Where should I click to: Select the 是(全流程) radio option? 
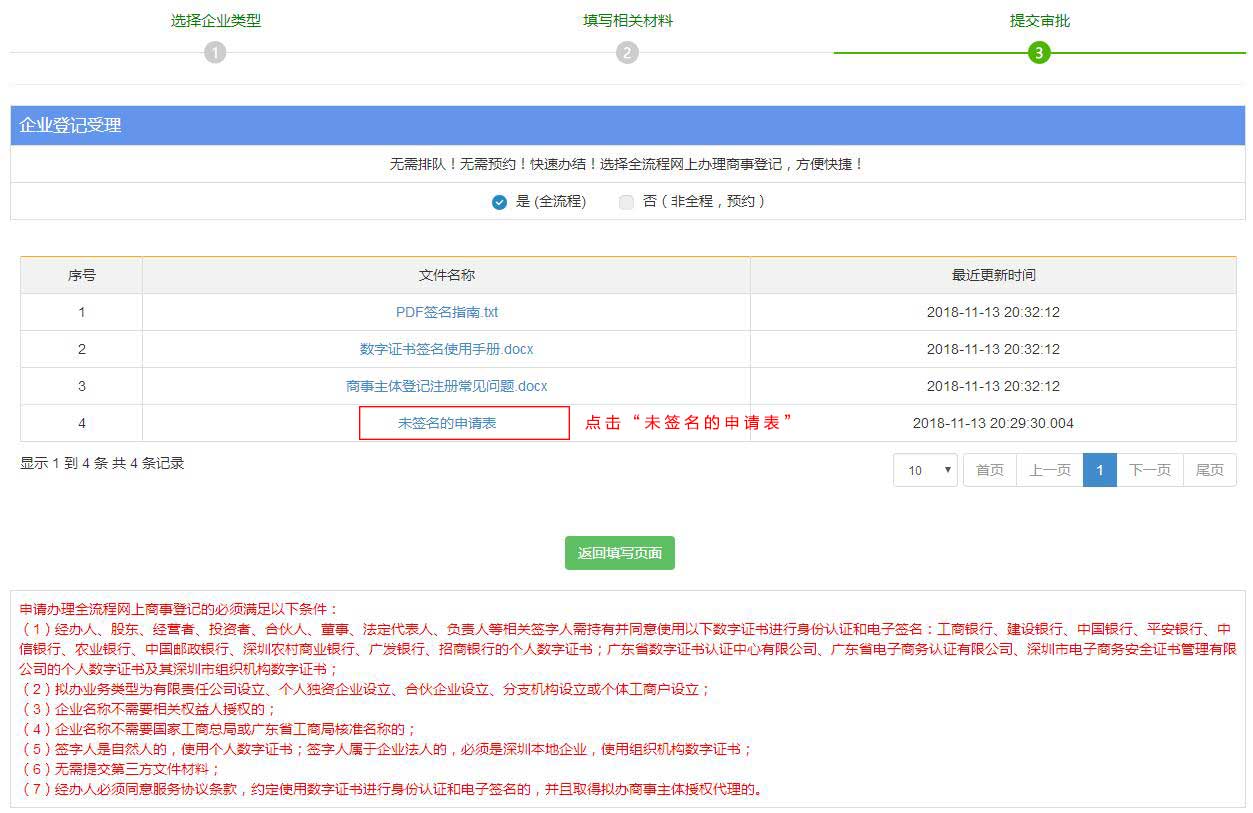pos(497,201)
